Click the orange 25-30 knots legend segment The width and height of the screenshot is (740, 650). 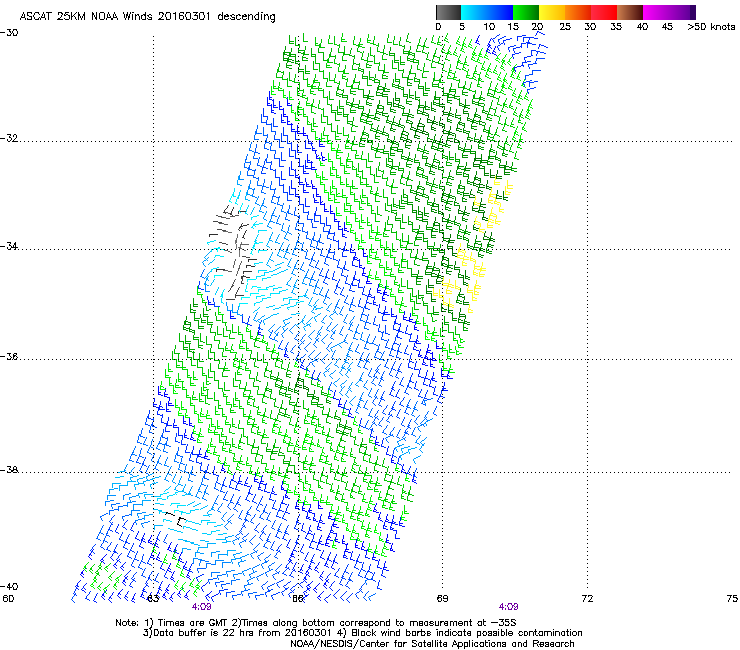(x=578, y=12)
